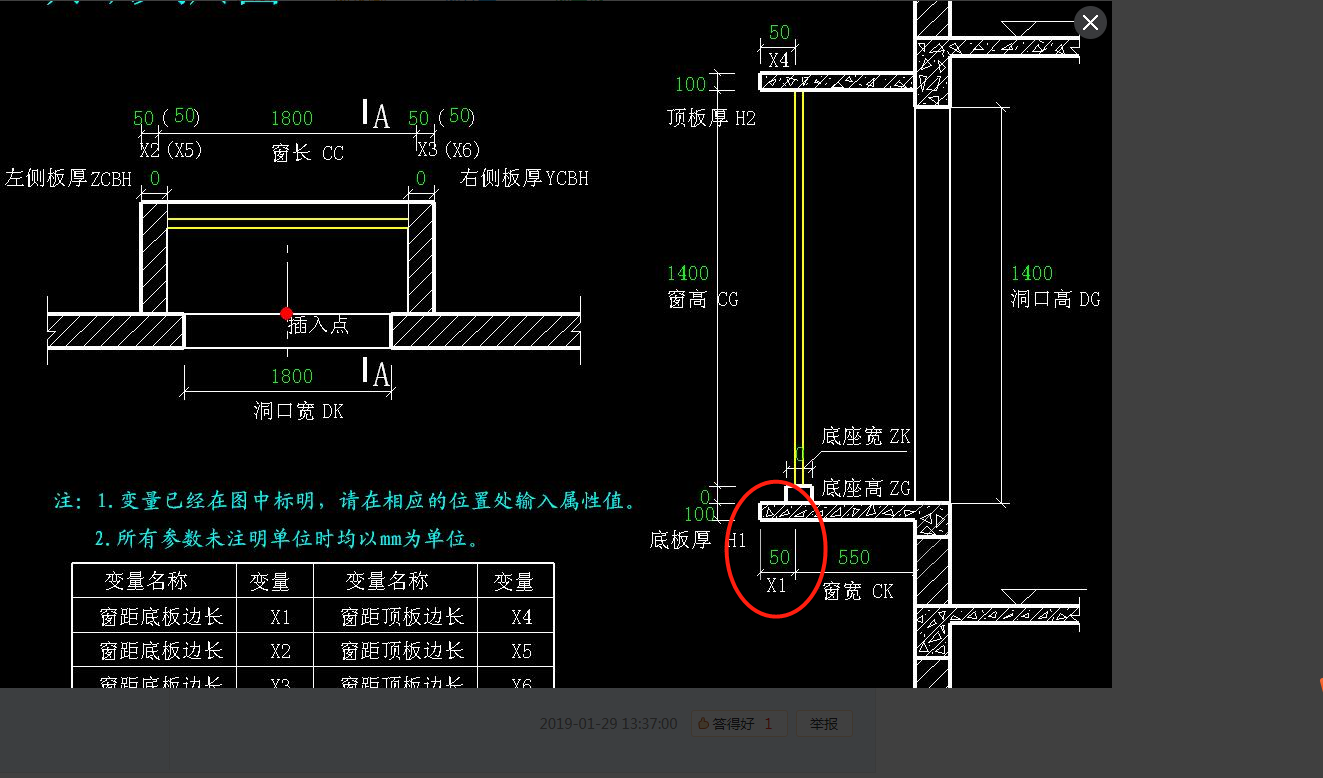Image resolution: width=1323 pixels, height=778 pixels.
Task: Click the 举报 report button
Action: click(824, 724)
